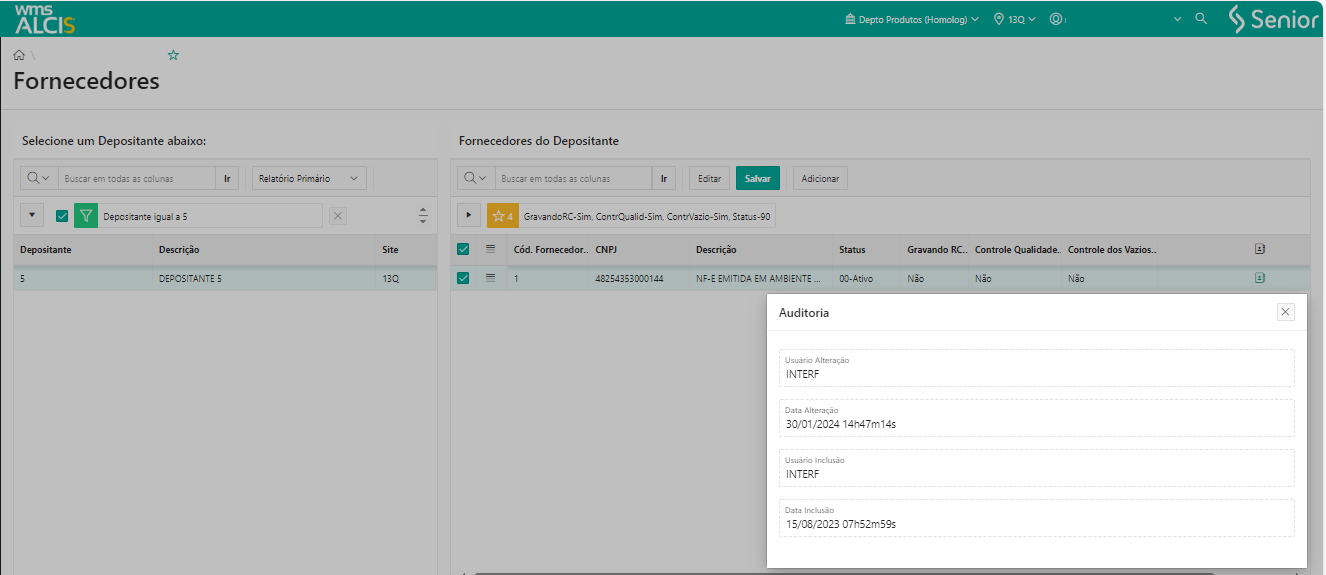1326x575 pixels.
Task: Focus Fornecedores 'Buscar em todas as colunas' field
Action: tap(574, 178)
